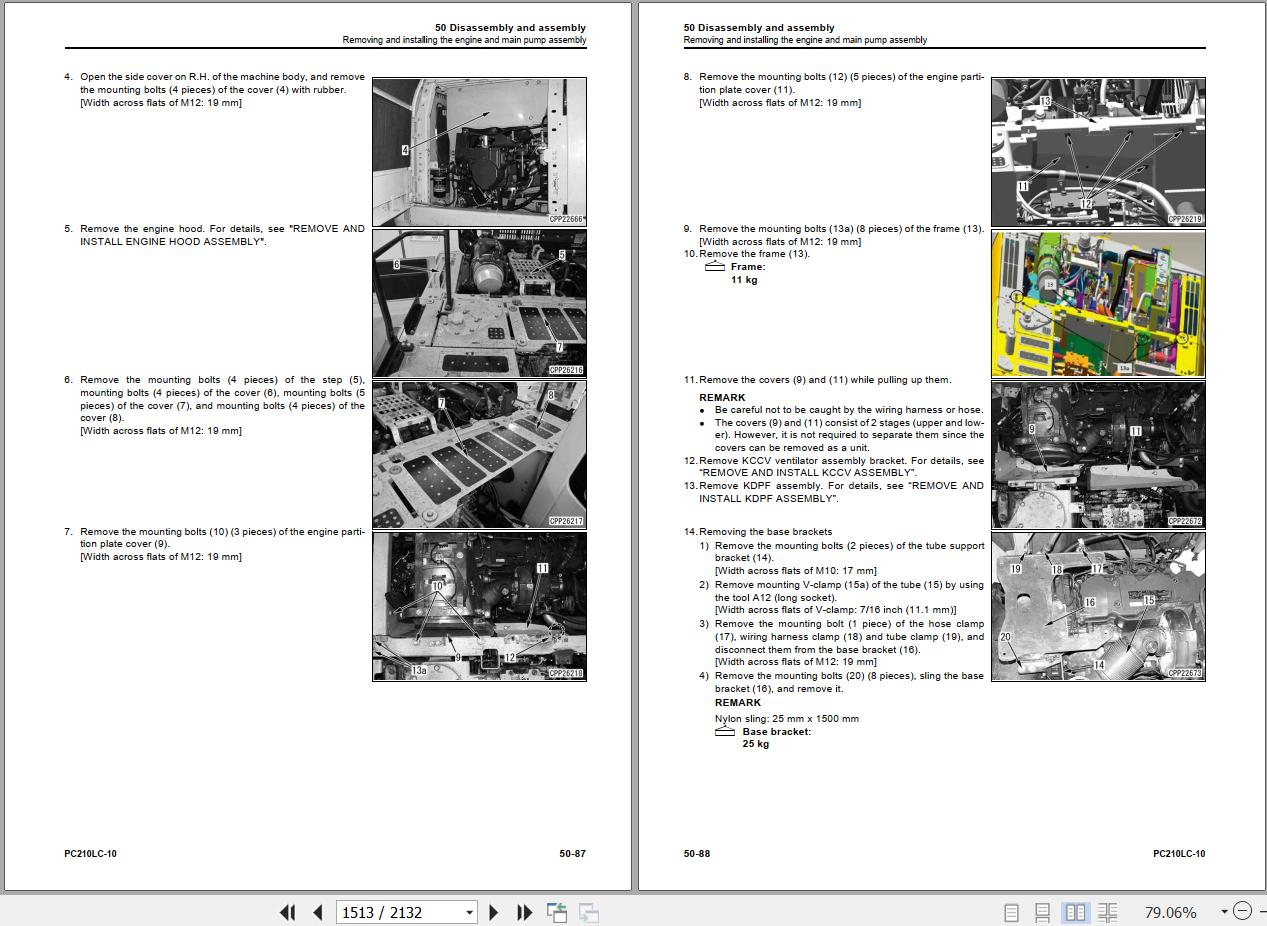Click the colored frame diagram for step 9
The image size is (1267, 926).
tap(1098, 303)
